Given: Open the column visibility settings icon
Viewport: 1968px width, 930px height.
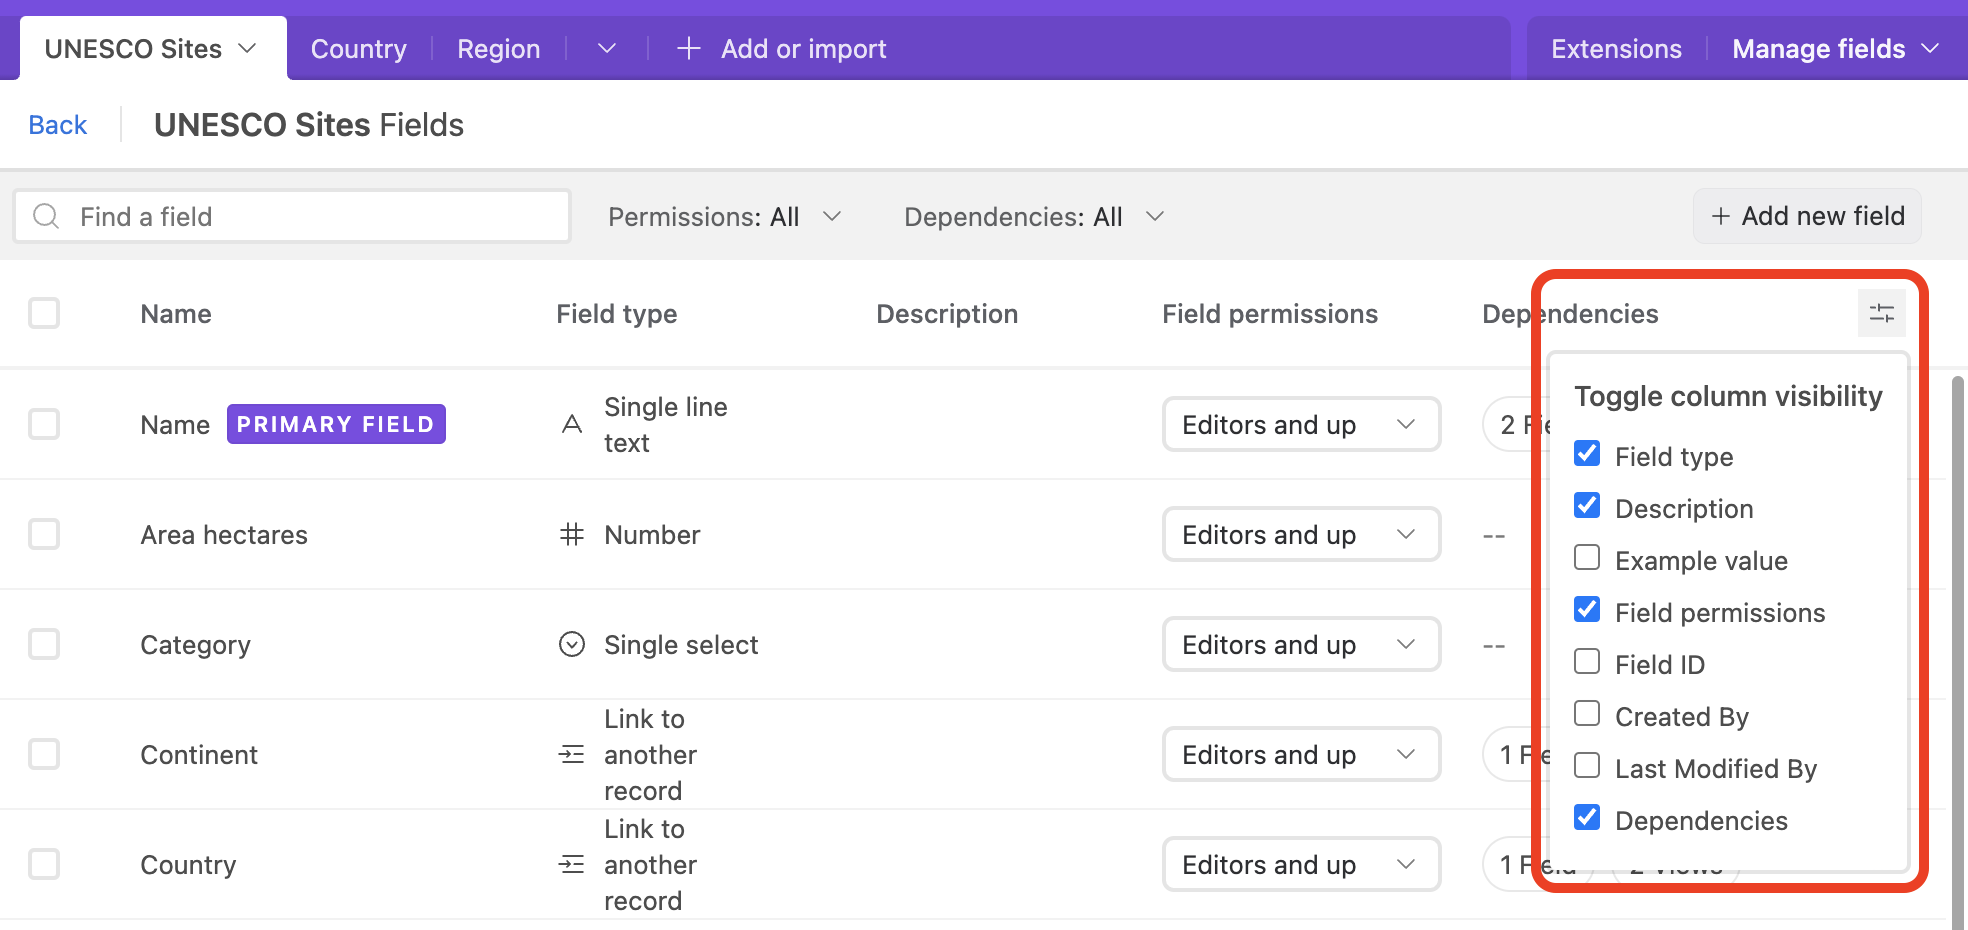Looking at the screenshot, I should coord(1881,314).
